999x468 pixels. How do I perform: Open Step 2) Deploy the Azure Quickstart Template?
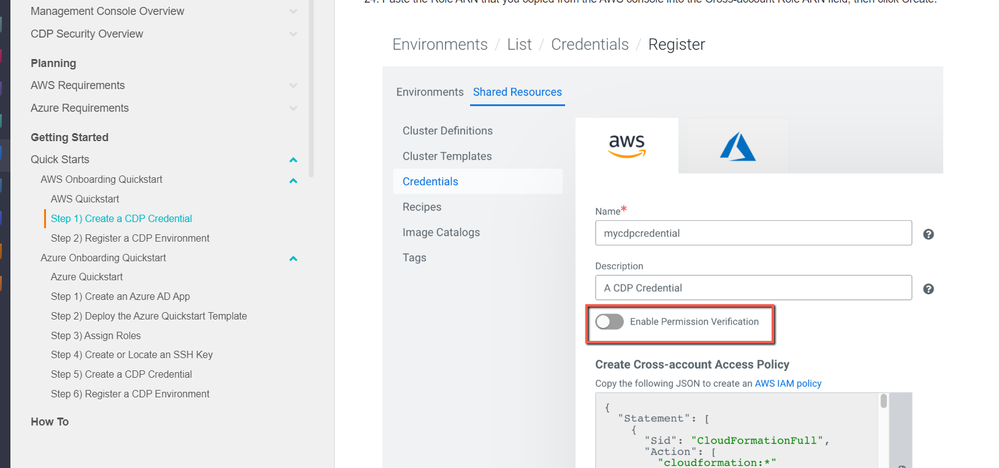click(x=149, y=316)
